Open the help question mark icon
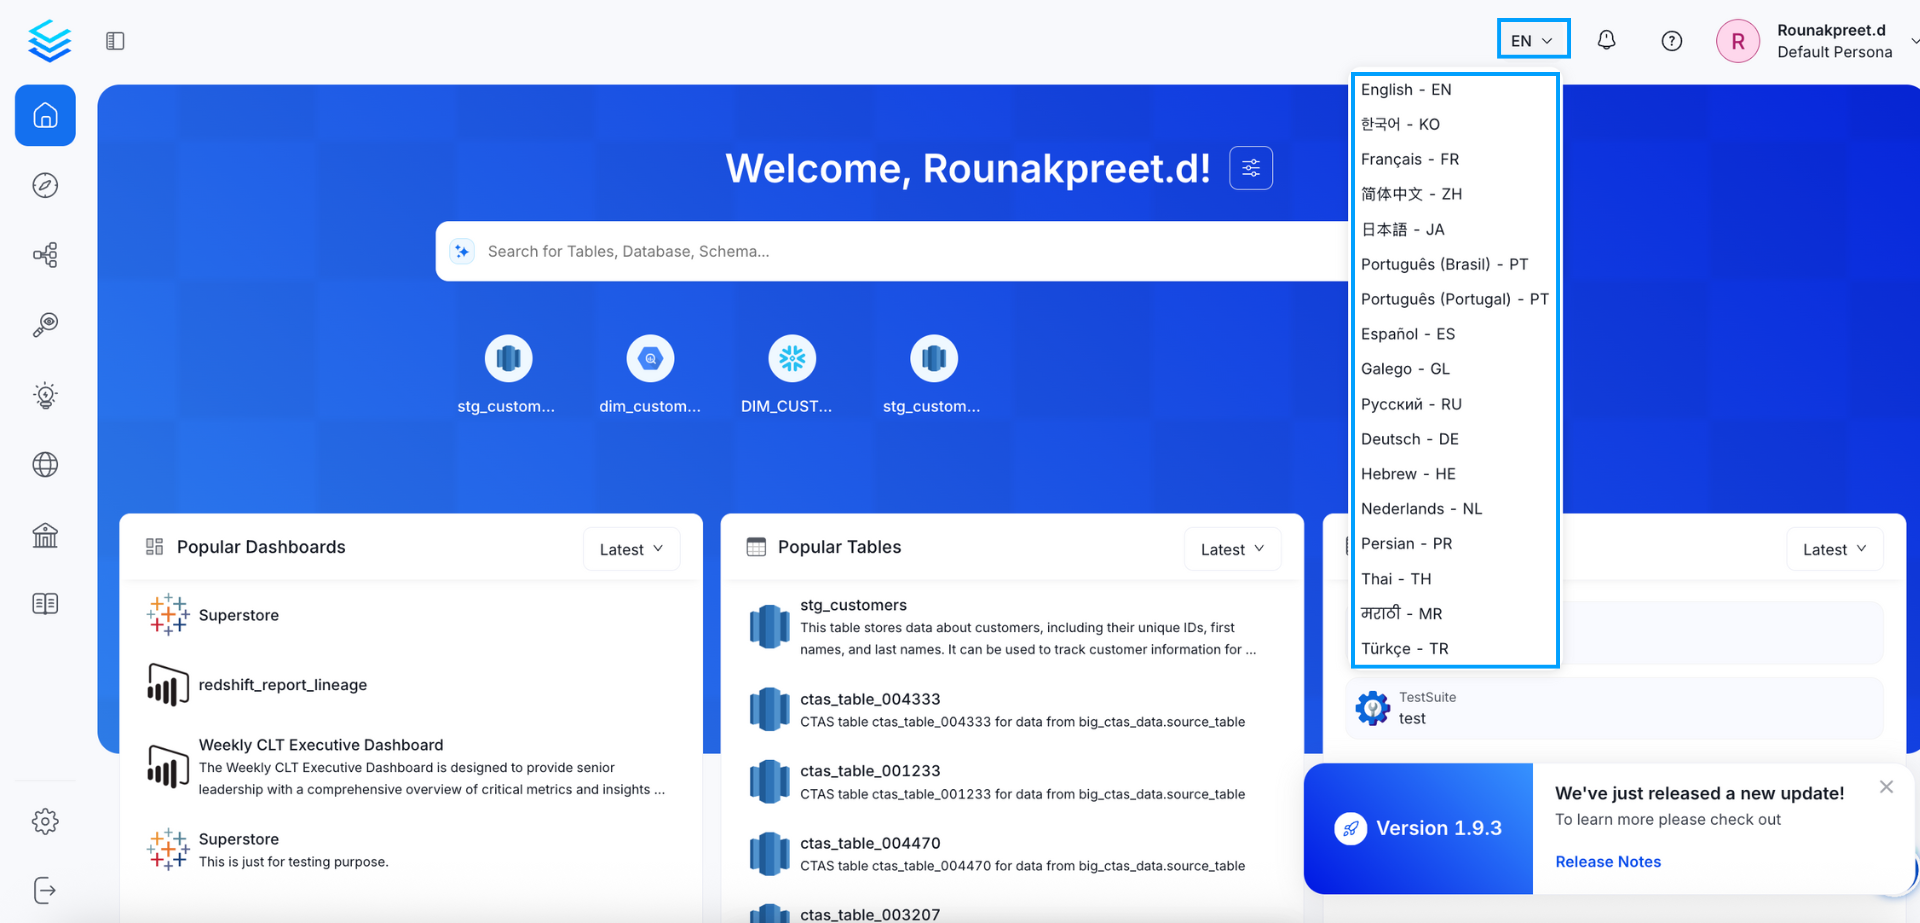Screen dimensions: 1920x923 coord(1671,41)
